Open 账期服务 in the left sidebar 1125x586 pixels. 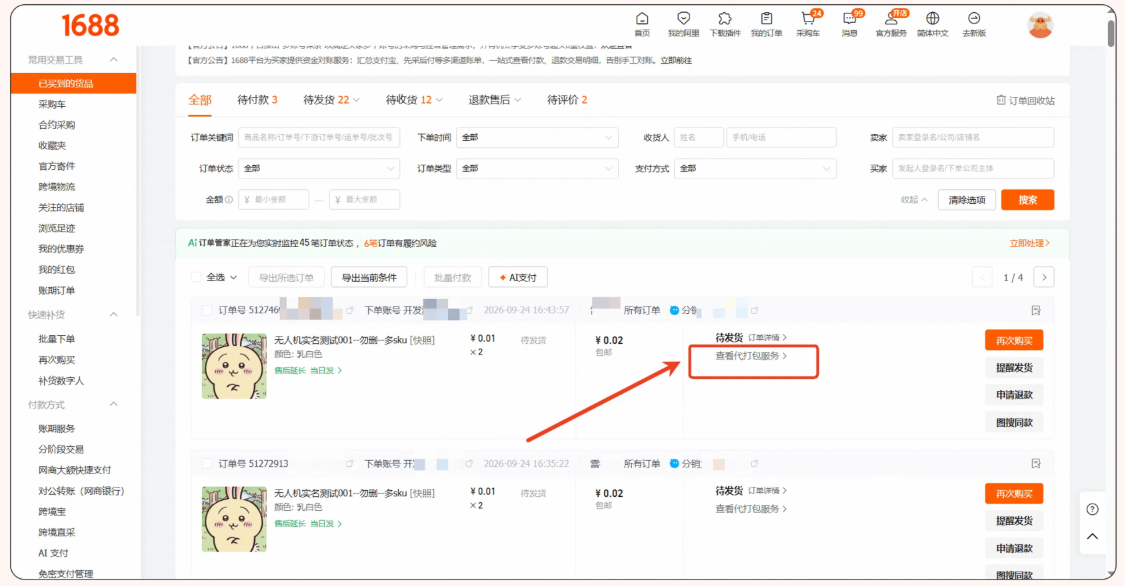click(x=57, y=429)
